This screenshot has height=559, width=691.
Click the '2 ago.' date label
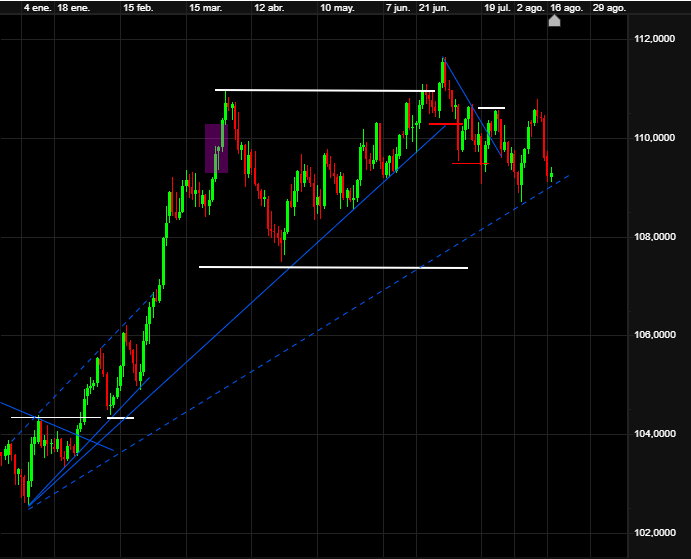[531, 8]
